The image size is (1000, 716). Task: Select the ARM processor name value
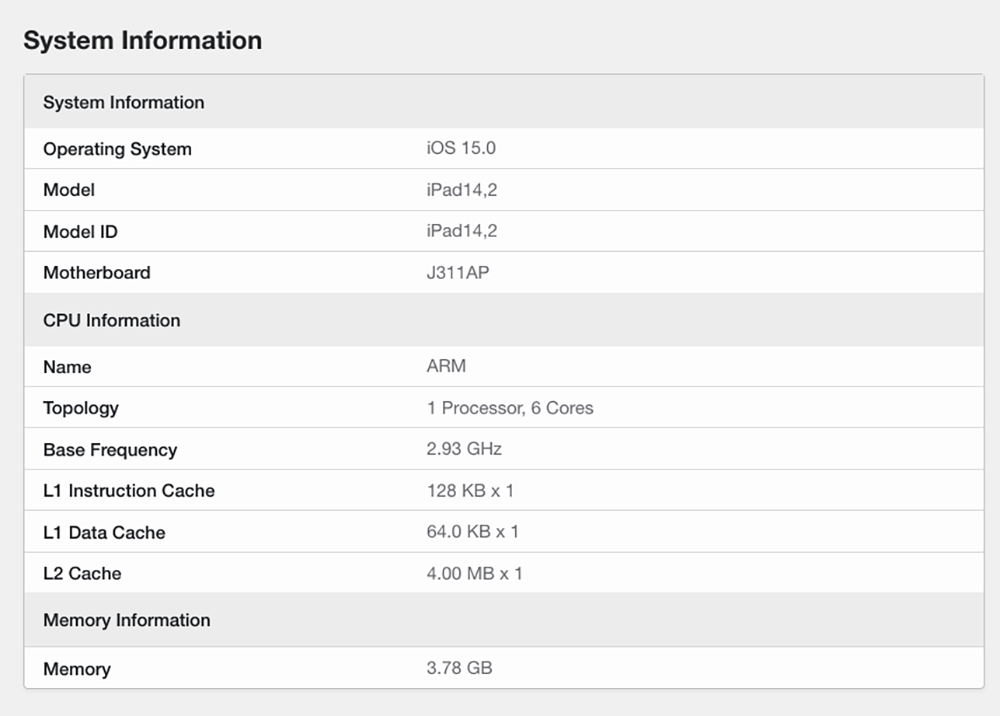[x=446, y=366]
